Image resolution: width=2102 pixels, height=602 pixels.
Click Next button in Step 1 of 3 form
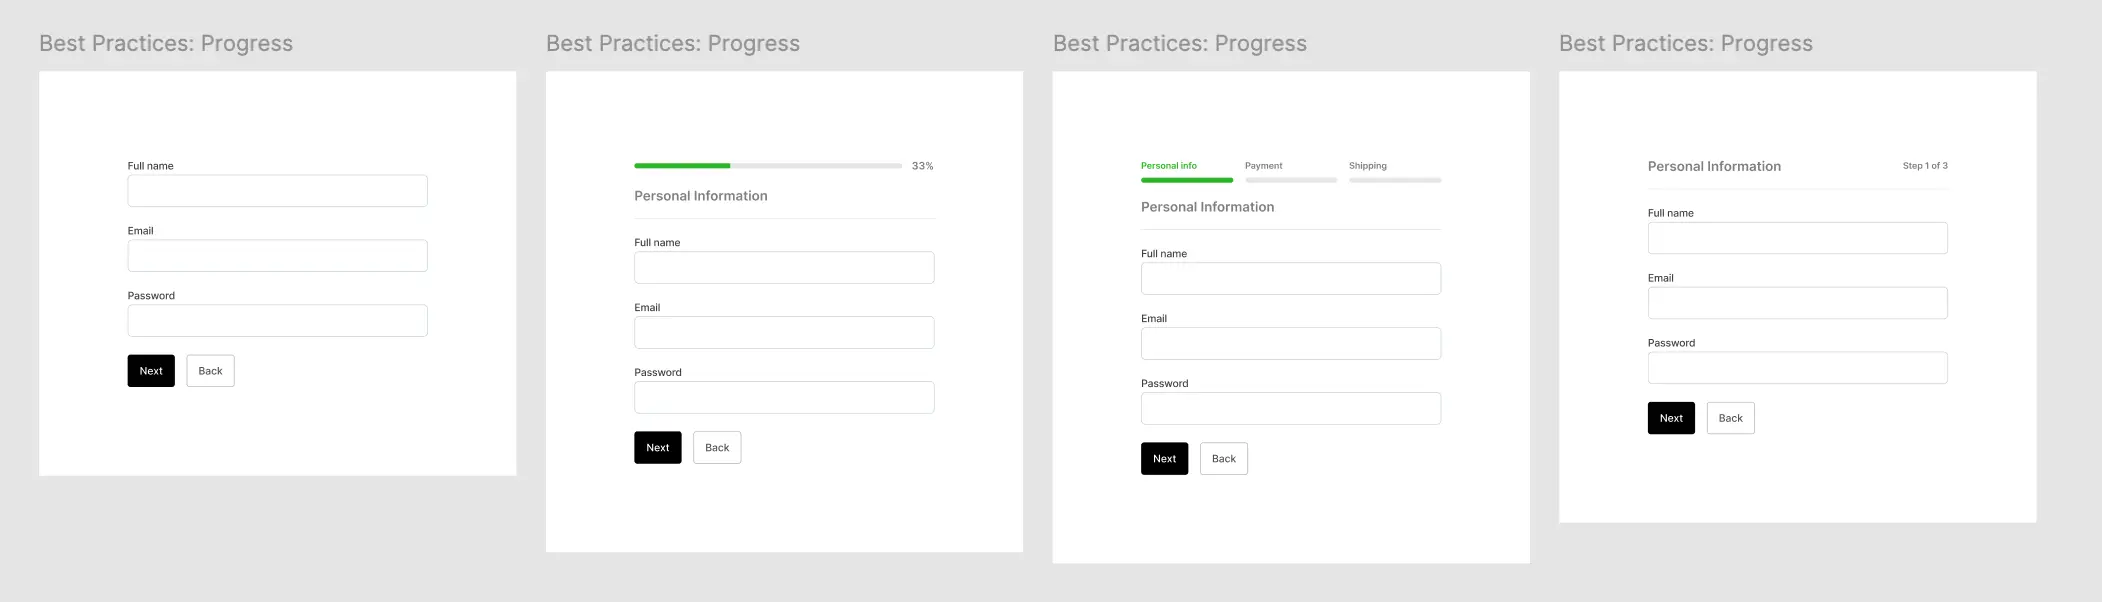tap(1672, 418)
